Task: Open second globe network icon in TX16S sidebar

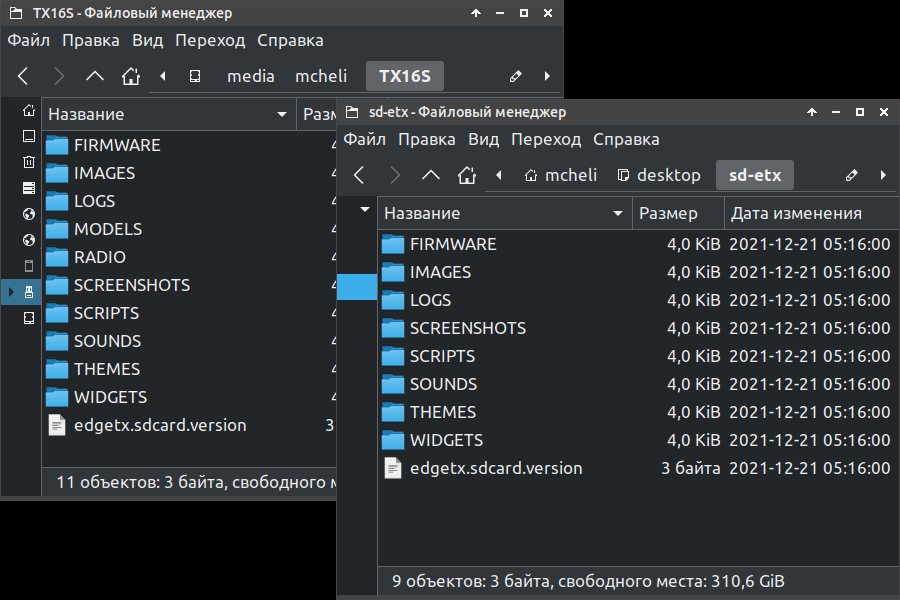Action: point(29,240)
